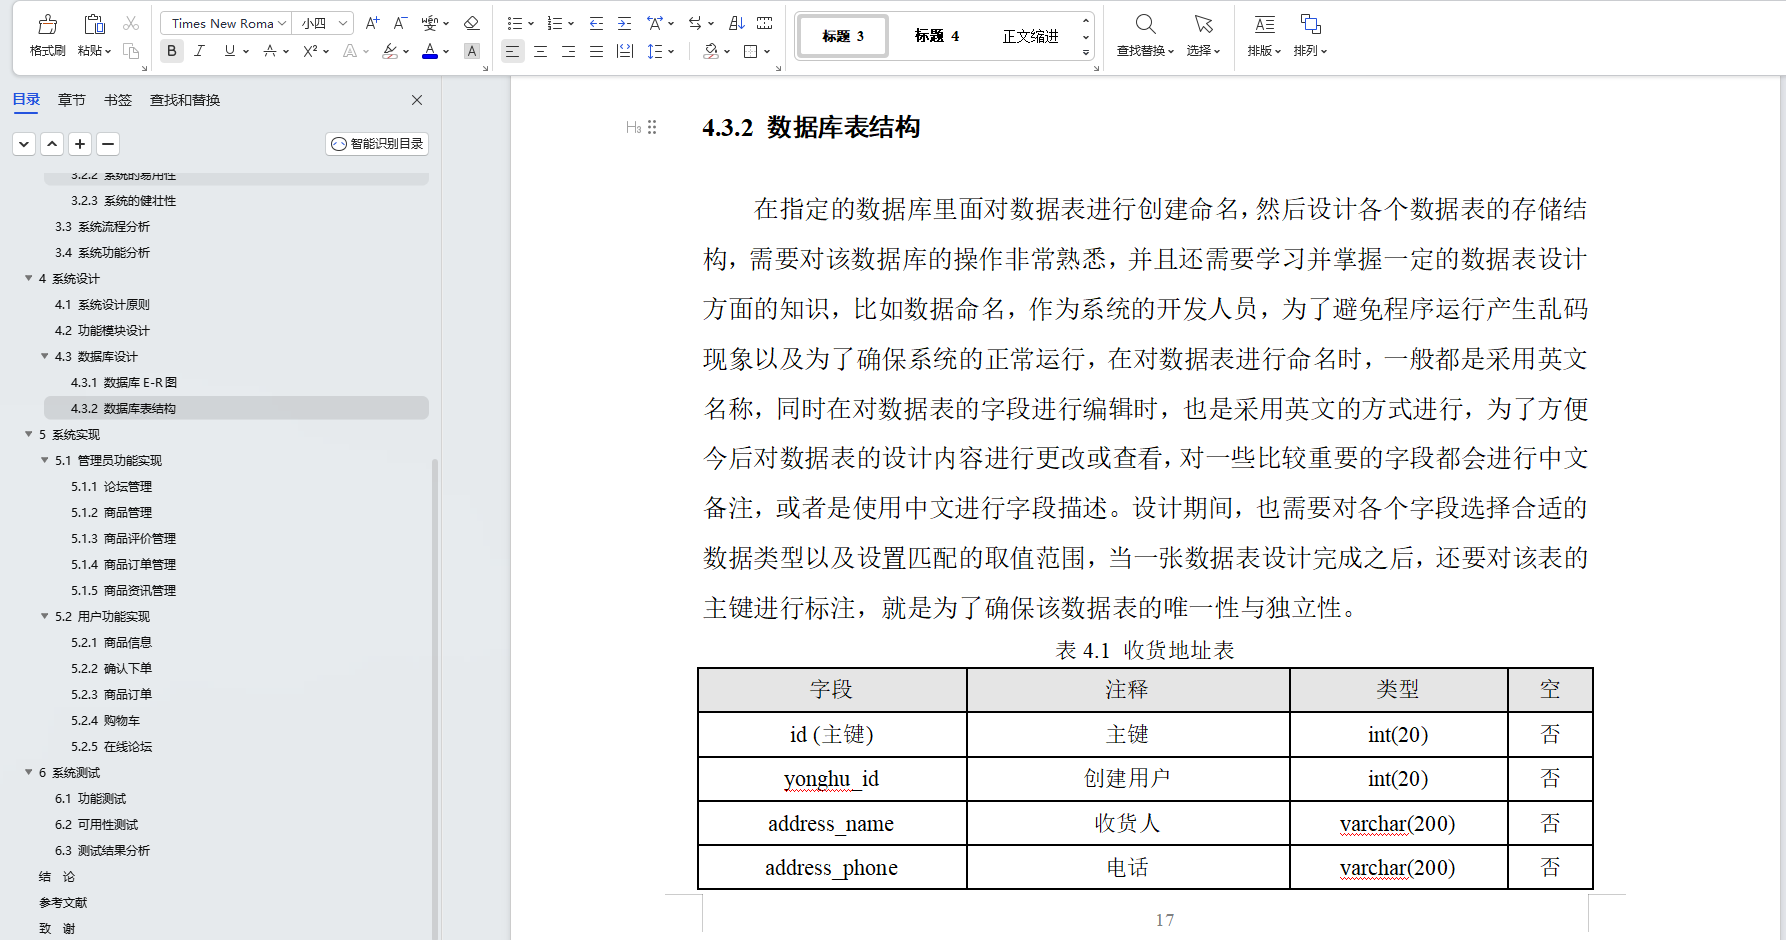Click the move-down heading arrow button
Image resolution: width=1786 pixels, height=940 pixels.
click(x=24, y=144)
